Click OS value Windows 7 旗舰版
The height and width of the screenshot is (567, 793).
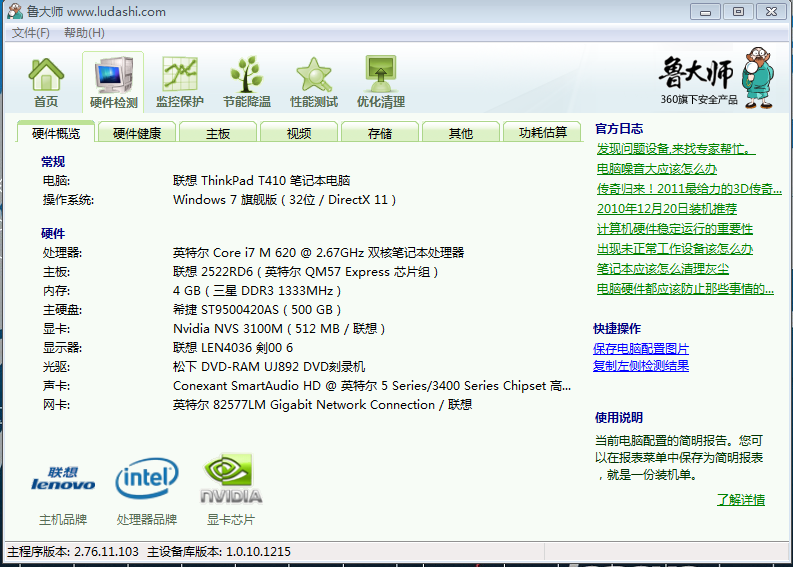click(284, 200)
